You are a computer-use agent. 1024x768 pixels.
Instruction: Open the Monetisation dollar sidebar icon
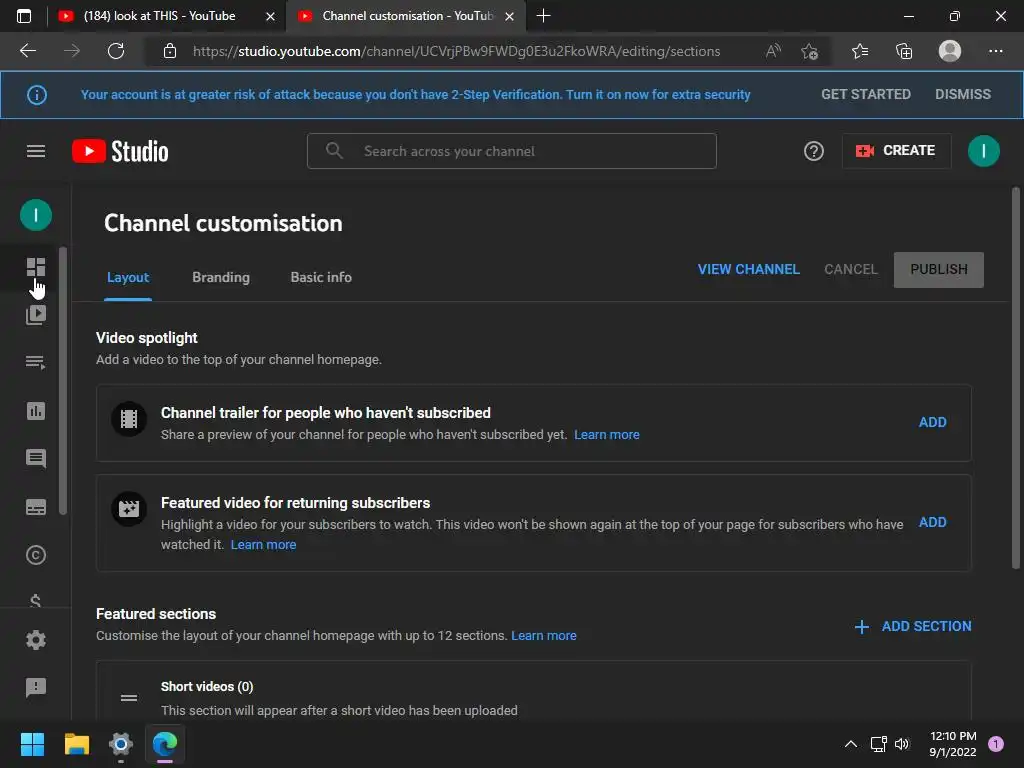click(36, 600)
